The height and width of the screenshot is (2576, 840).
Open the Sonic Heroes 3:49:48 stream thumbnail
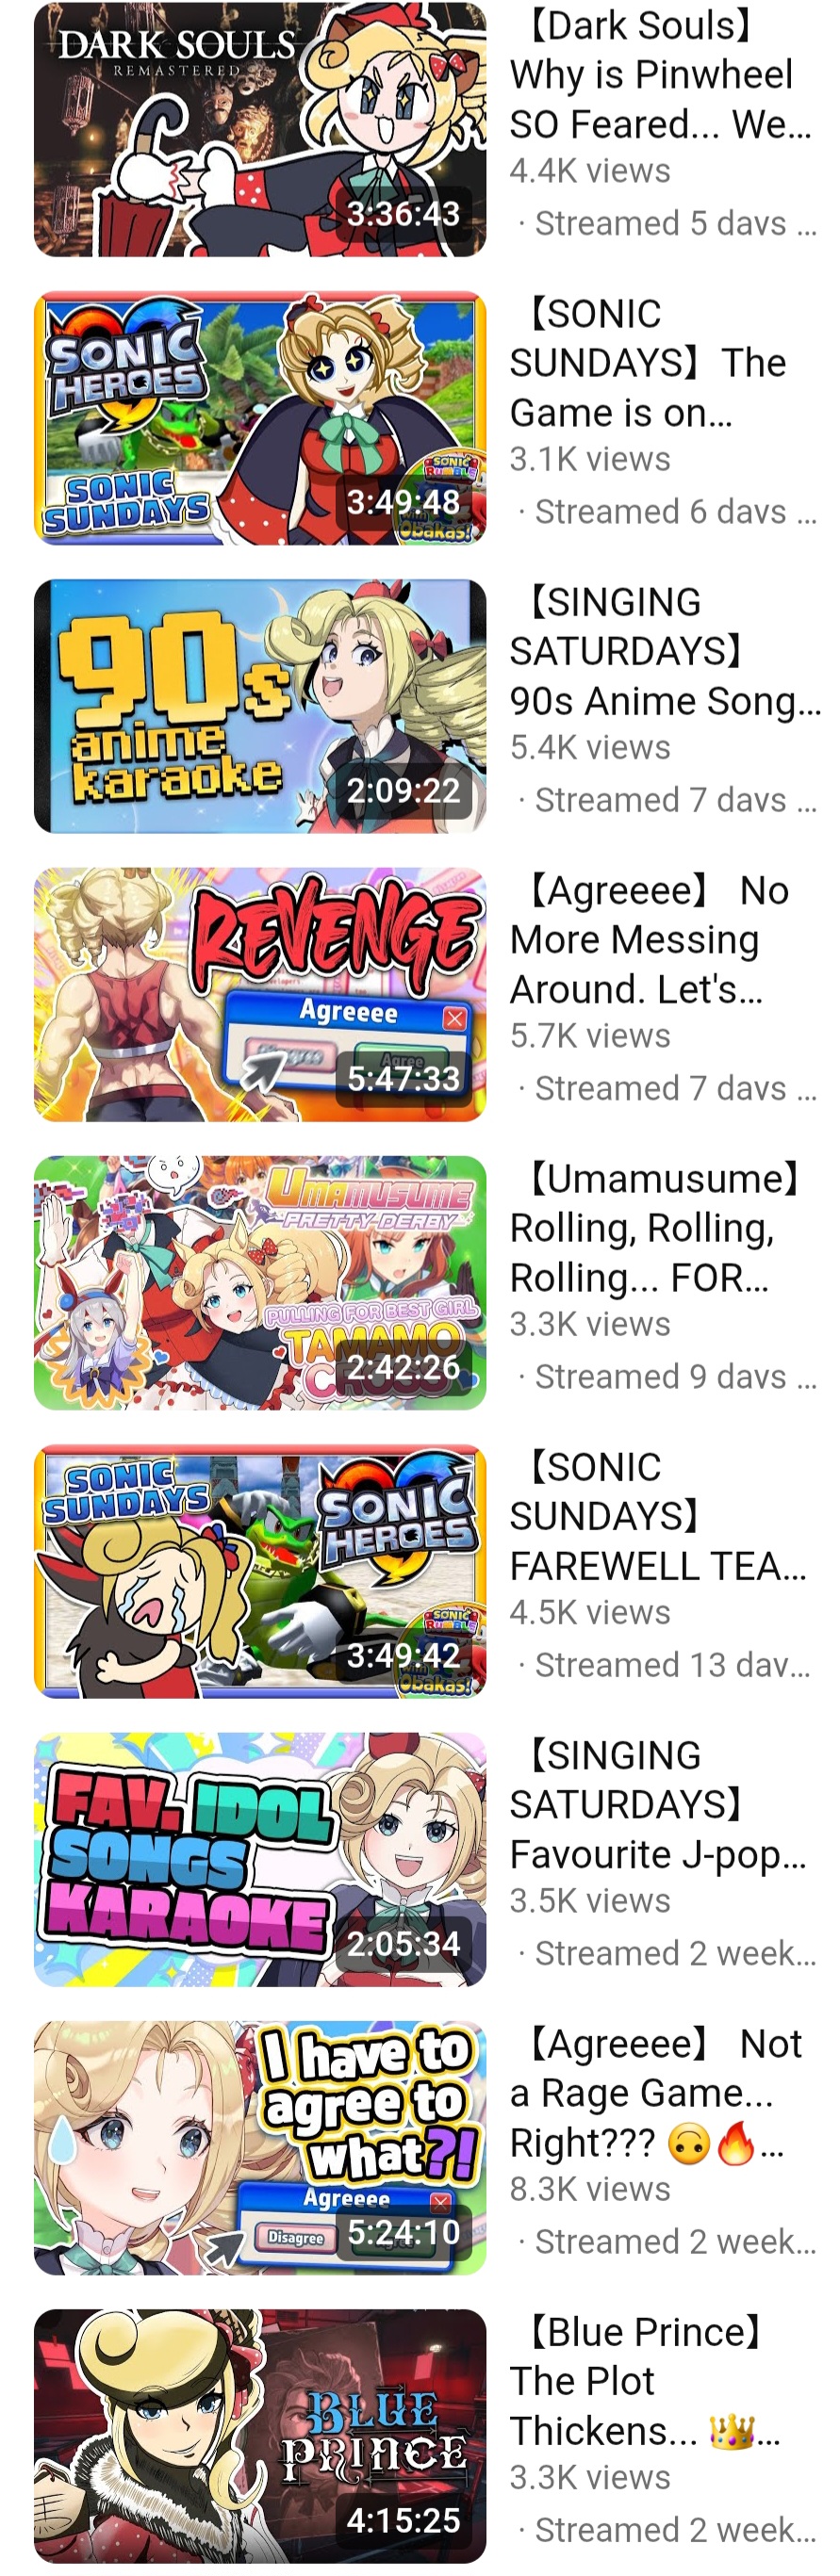260,418
